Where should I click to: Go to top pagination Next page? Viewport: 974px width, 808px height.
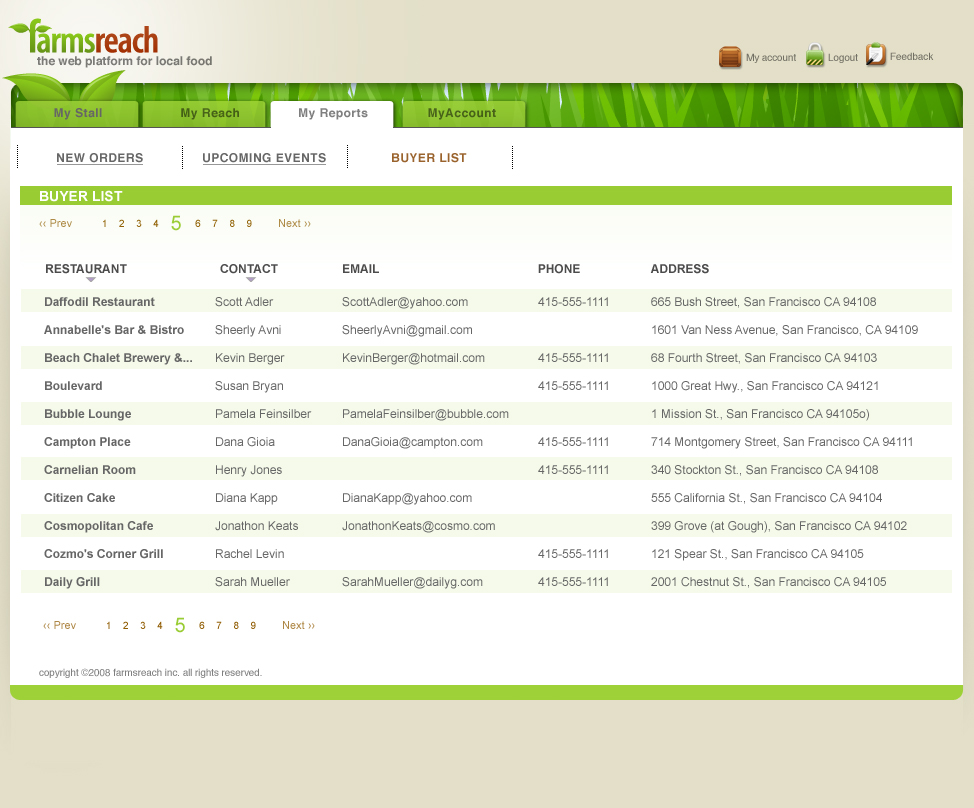[x=294, y=224]
